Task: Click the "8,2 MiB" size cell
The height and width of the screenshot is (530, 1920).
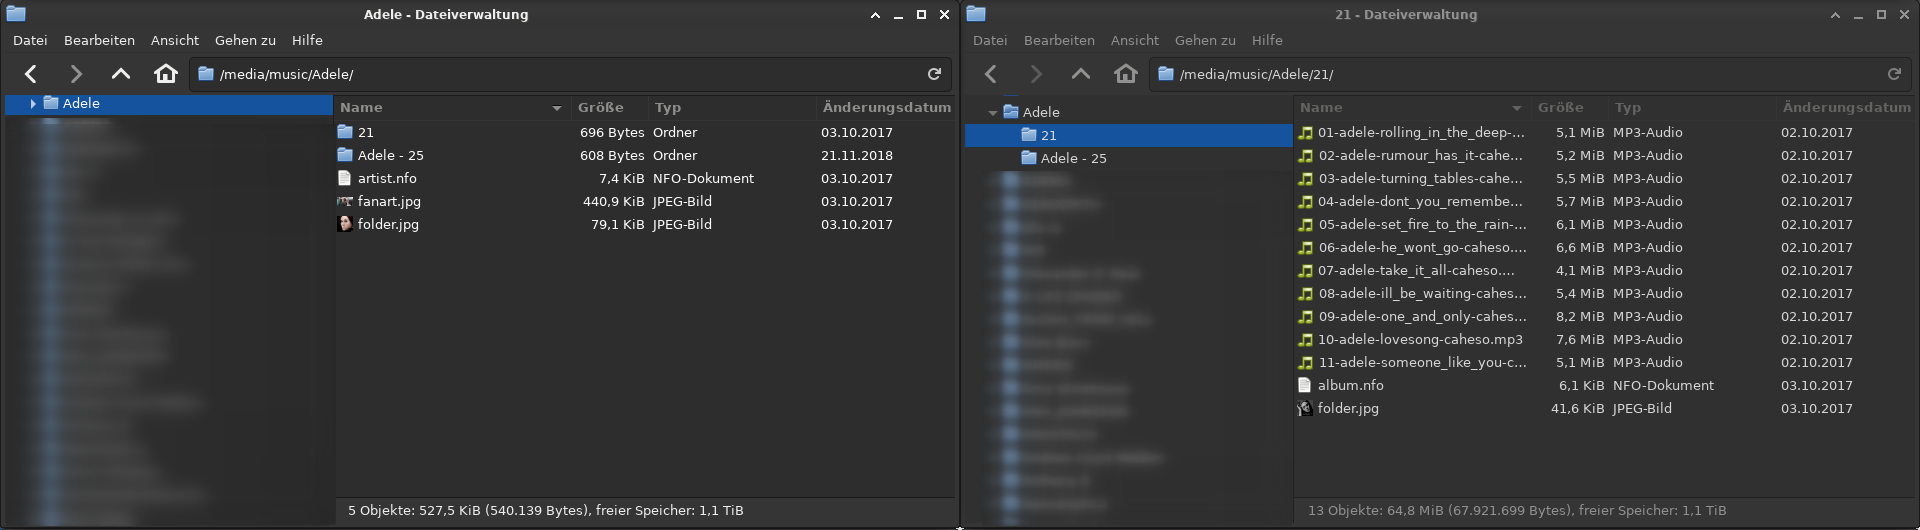Action: tap(1580, 316)
